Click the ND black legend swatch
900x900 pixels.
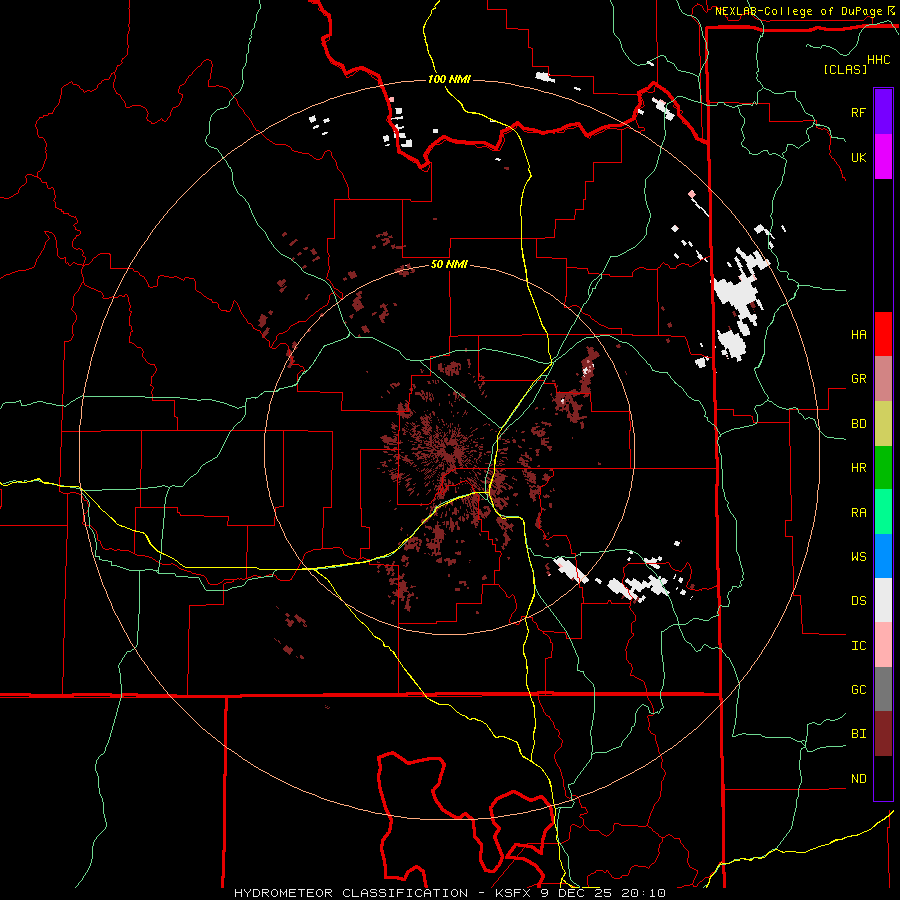(x=883, y=778)
